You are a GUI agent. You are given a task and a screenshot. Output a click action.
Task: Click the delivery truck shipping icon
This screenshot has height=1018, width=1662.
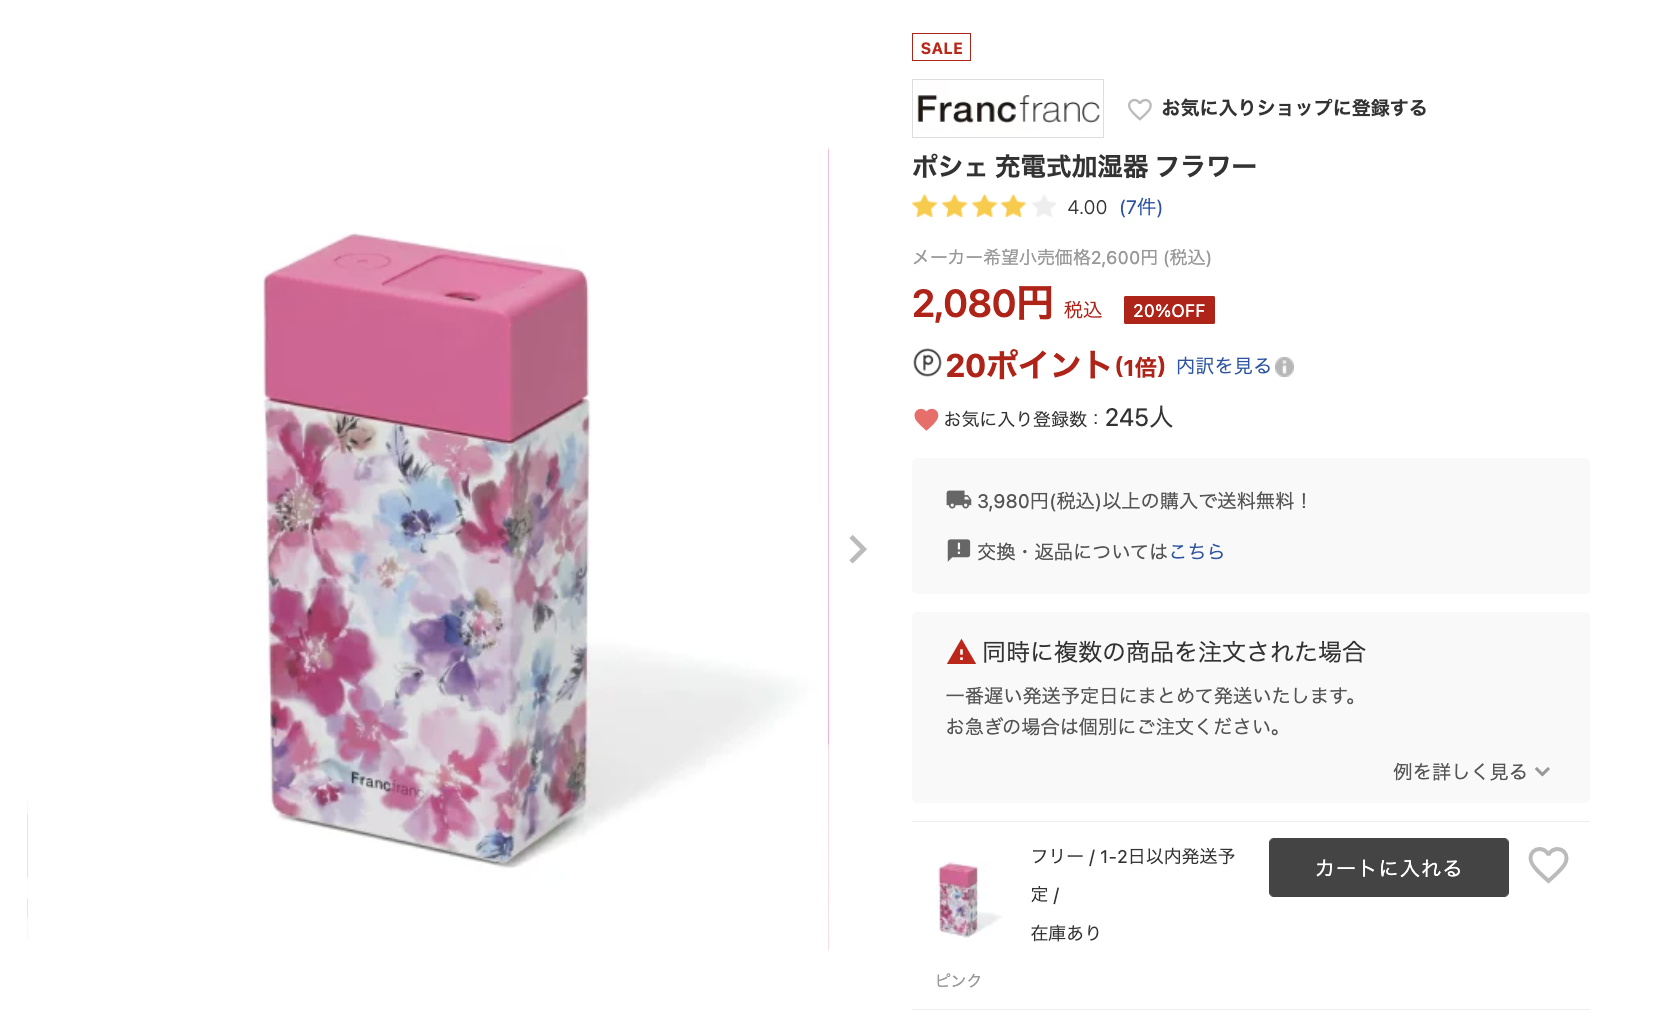(958, 500)
